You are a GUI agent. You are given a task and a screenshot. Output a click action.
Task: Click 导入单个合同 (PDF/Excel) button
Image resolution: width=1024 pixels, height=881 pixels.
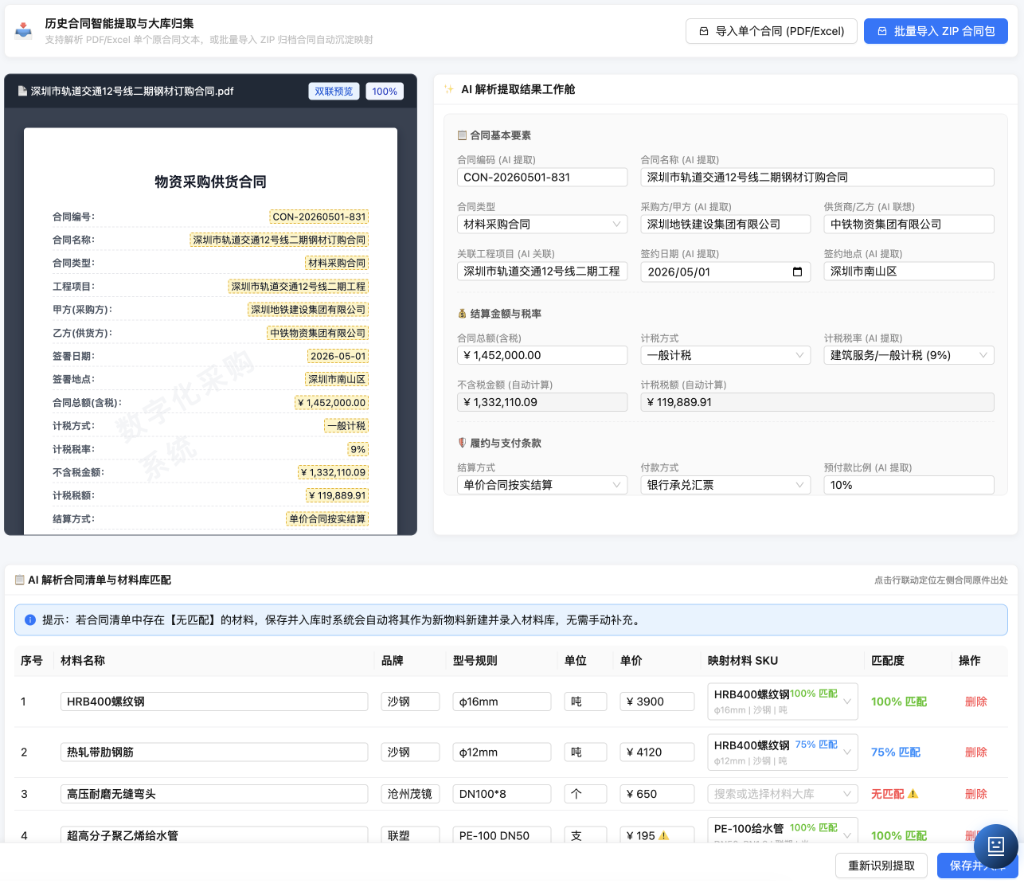tap(771, 31)
